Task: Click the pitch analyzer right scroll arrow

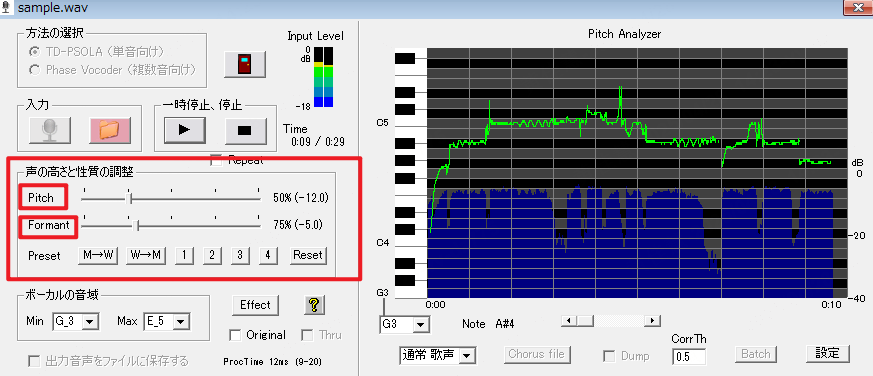Action: point(653,321)
